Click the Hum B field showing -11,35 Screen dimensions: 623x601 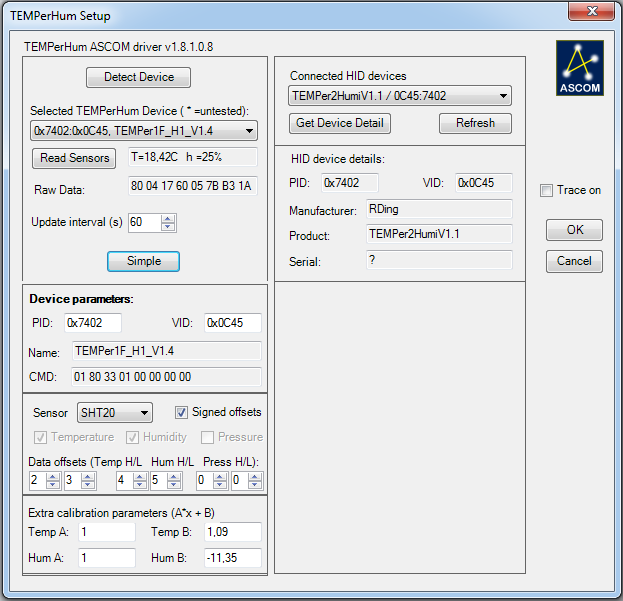(x=233, y=558)
